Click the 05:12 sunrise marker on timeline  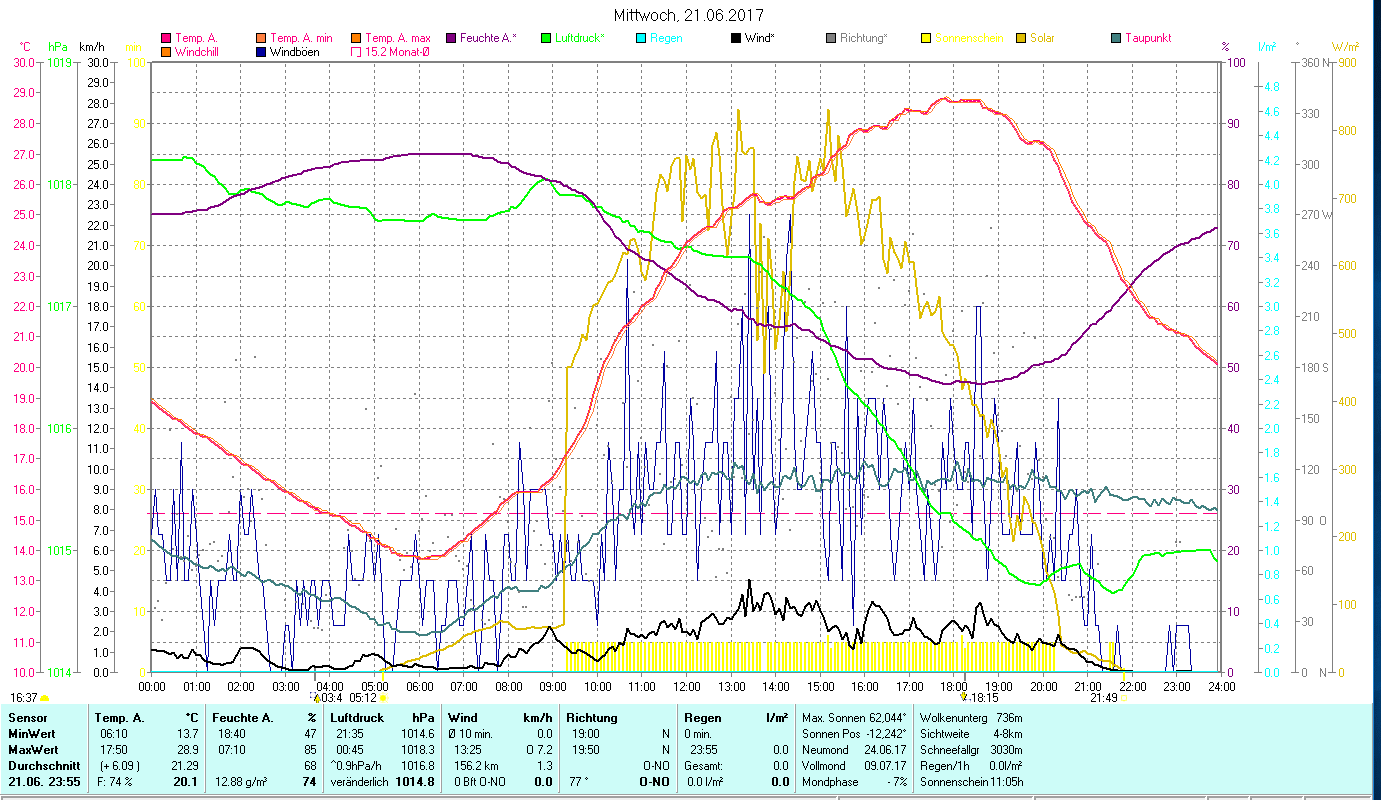pyautogui.click(x=362, y=698)
